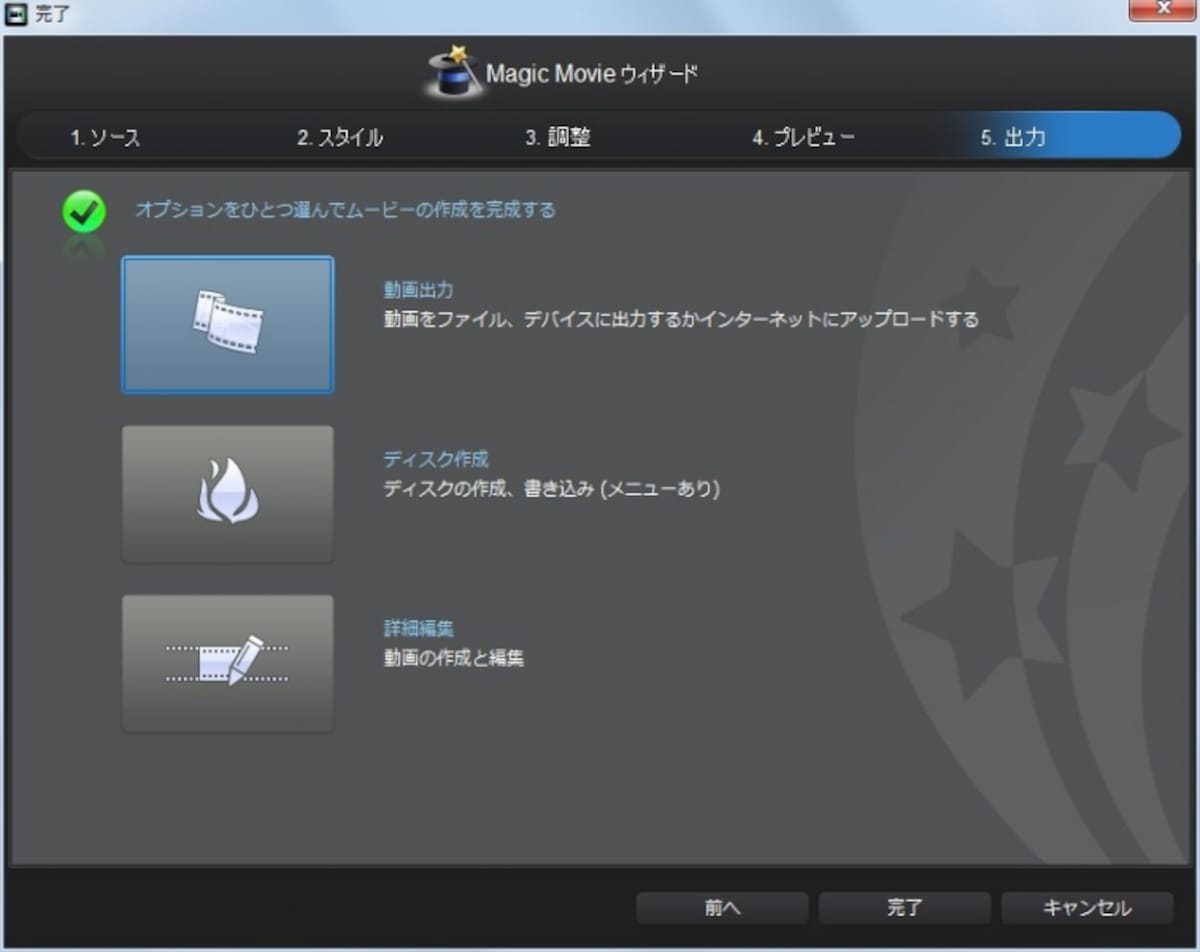Click the 完了 button to finish
The image size is (1200, 952).
coord(905,908)
